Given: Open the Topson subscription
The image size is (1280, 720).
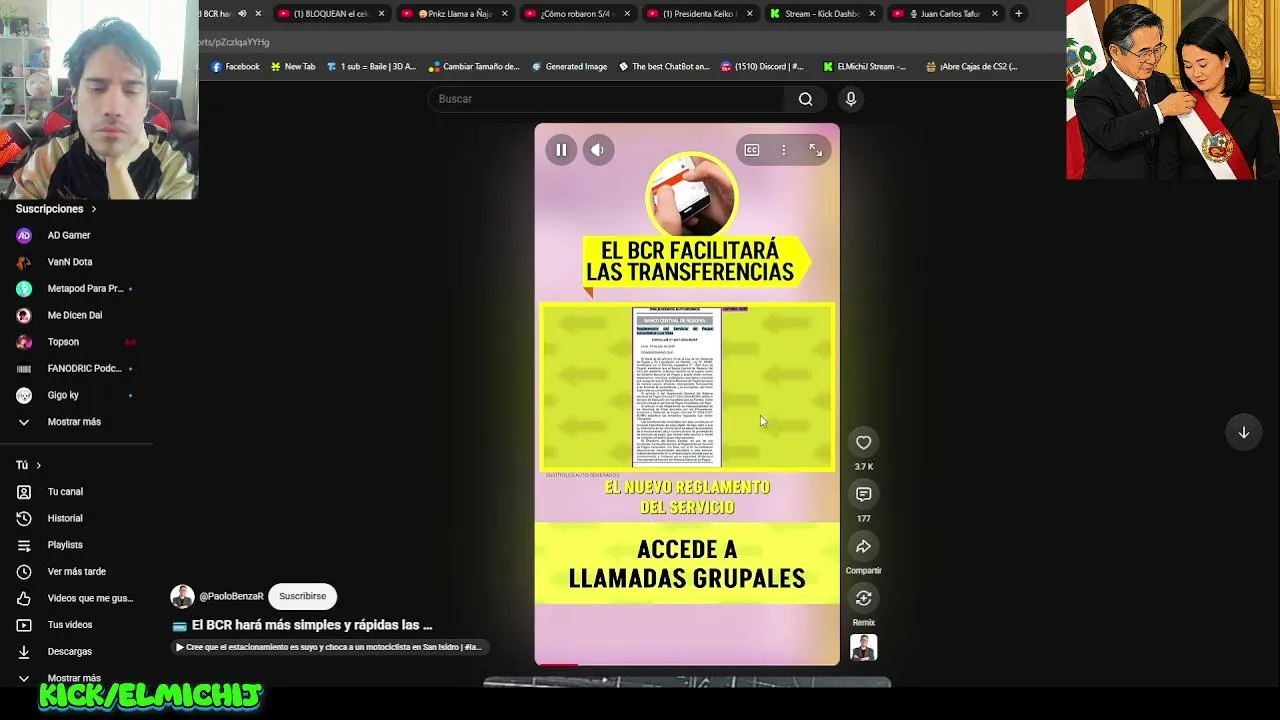Looking at the screenshot, I should click(76, 342).
